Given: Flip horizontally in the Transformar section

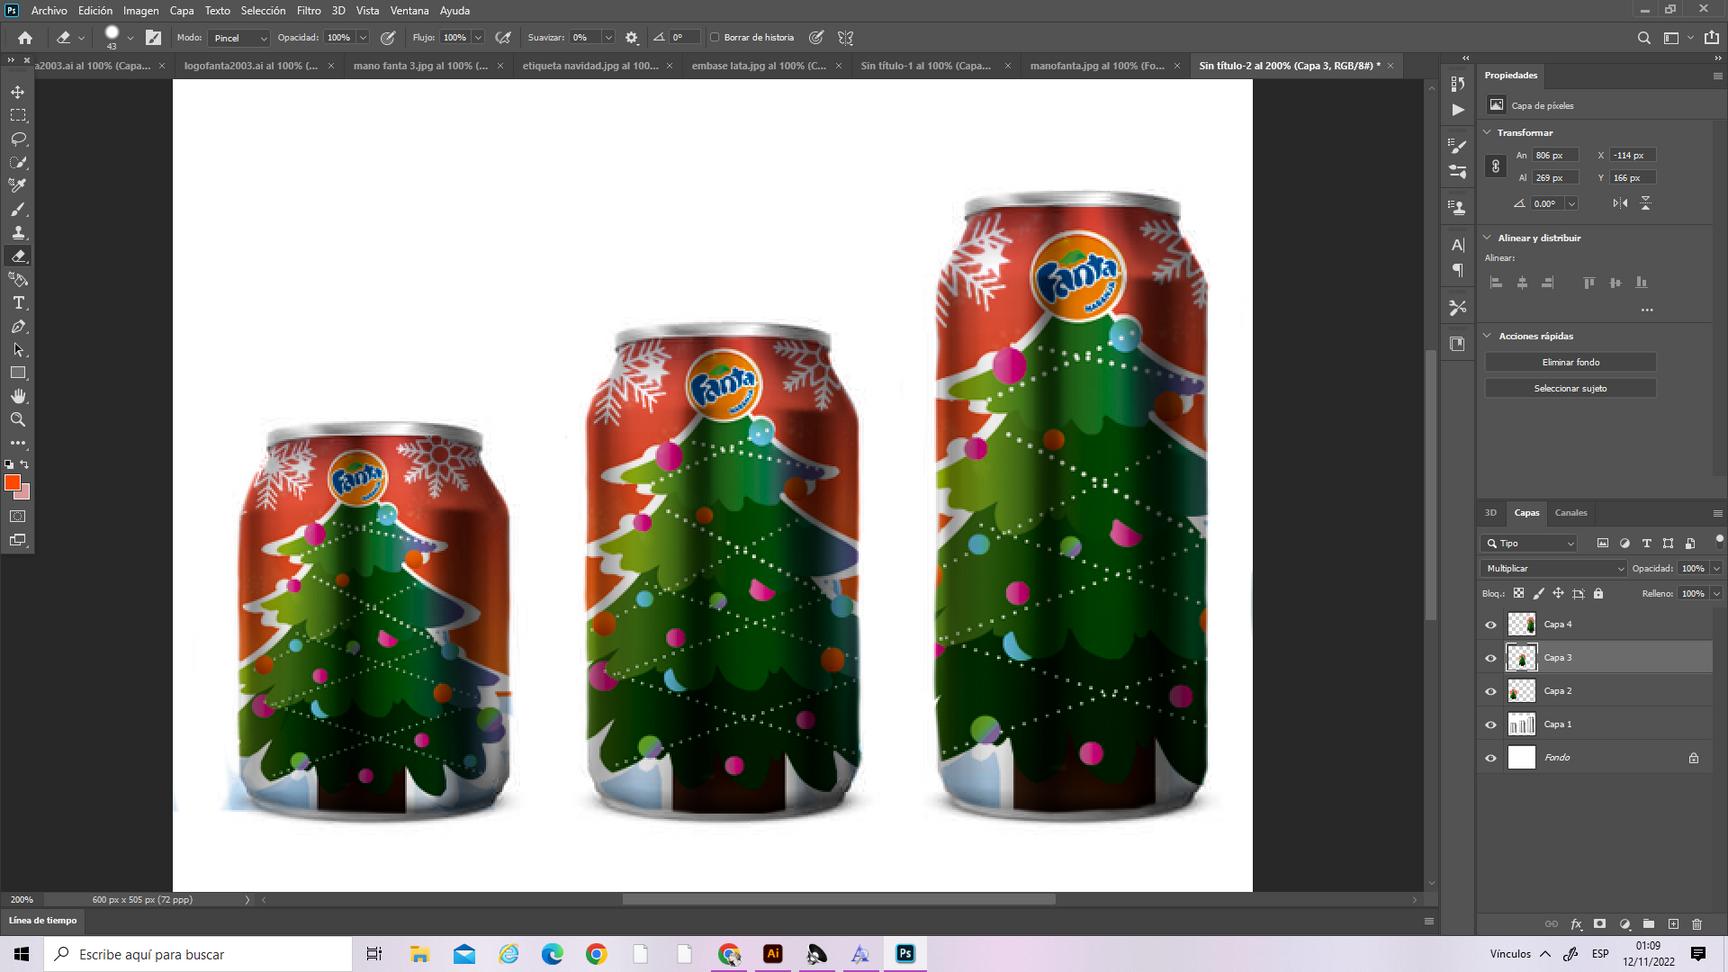Looking at the screenshot, I should tap(1620, 203).
